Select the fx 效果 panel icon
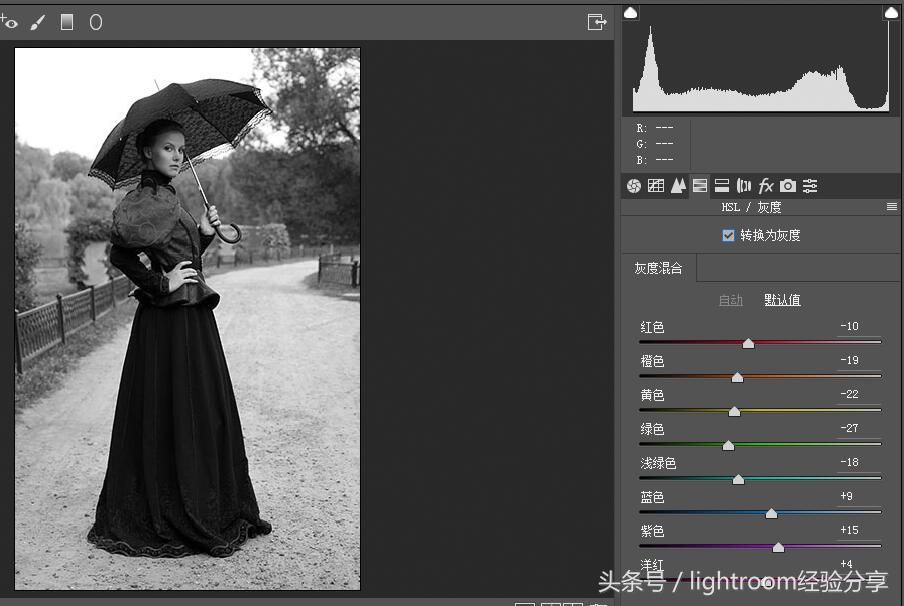 pyautogui.click(x=766, y=185)
